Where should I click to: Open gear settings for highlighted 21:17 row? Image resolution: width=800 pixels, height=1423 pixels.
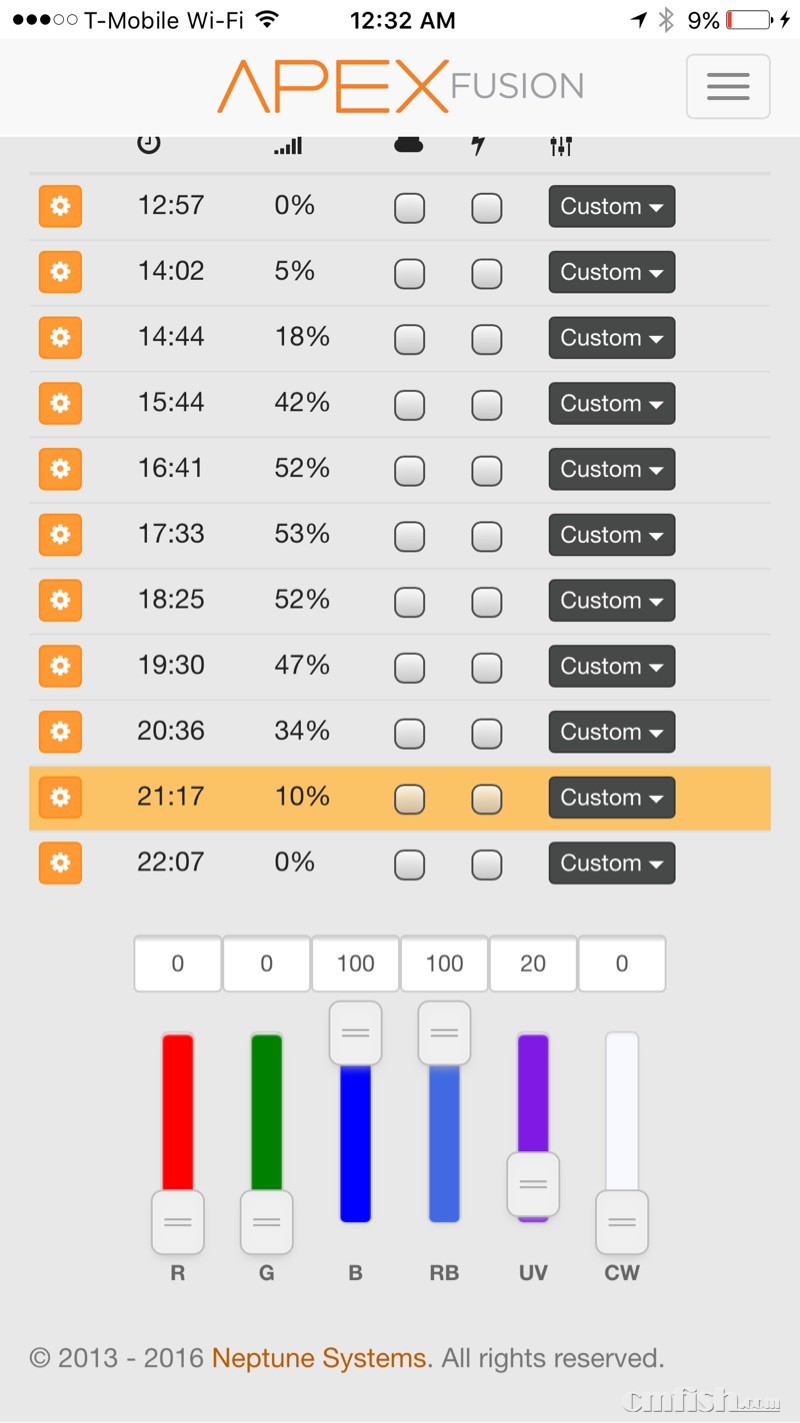(x=60, y=797)
